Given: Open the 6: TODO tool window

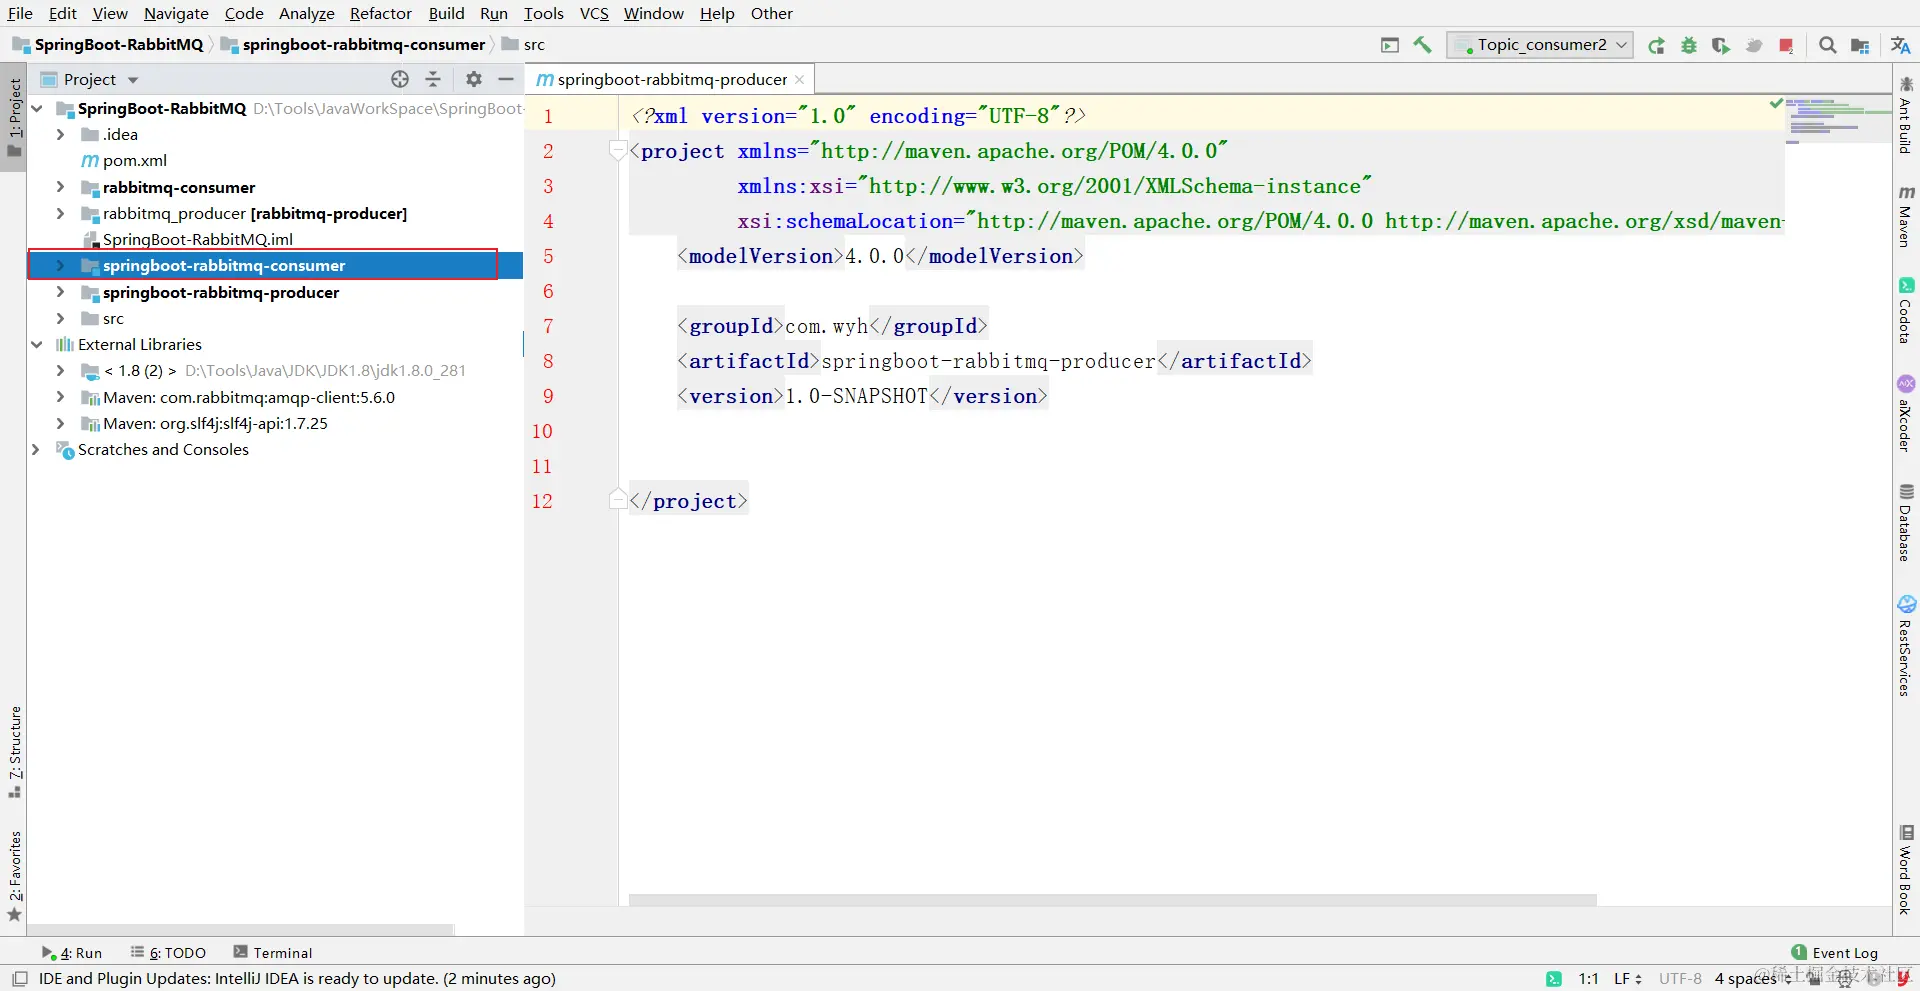Looking at the screenshot, I should click(x=168, y=953).
